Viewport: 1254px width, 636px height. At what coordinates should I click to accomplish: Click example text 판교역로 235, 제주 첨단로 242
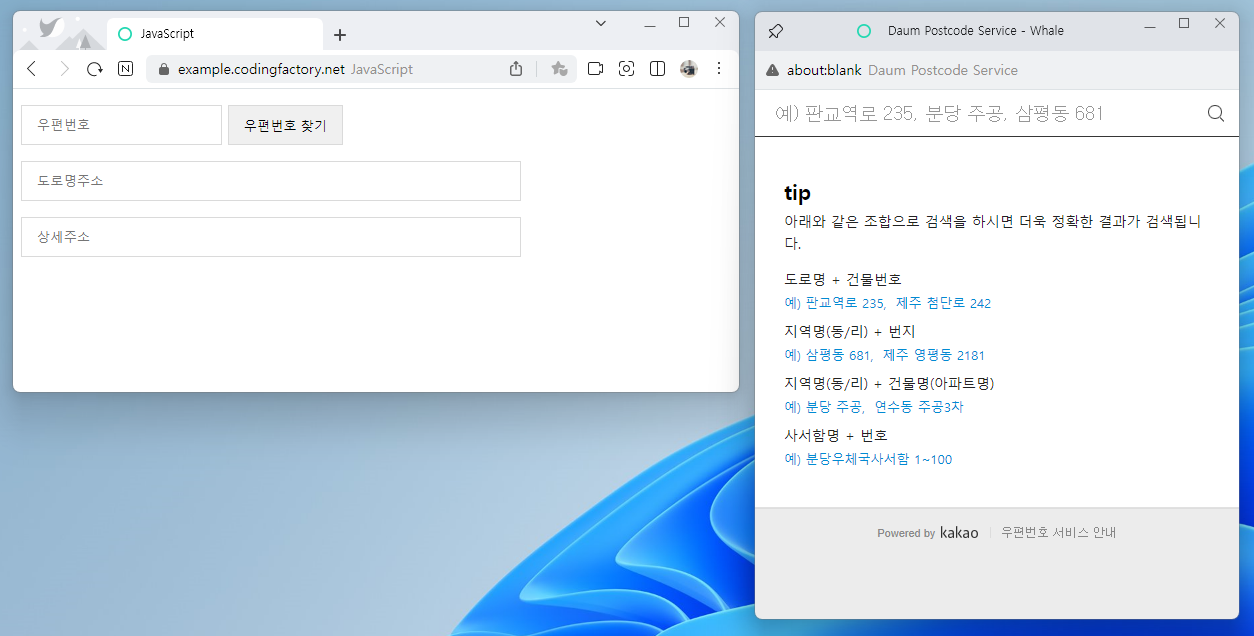coord(888,303)
